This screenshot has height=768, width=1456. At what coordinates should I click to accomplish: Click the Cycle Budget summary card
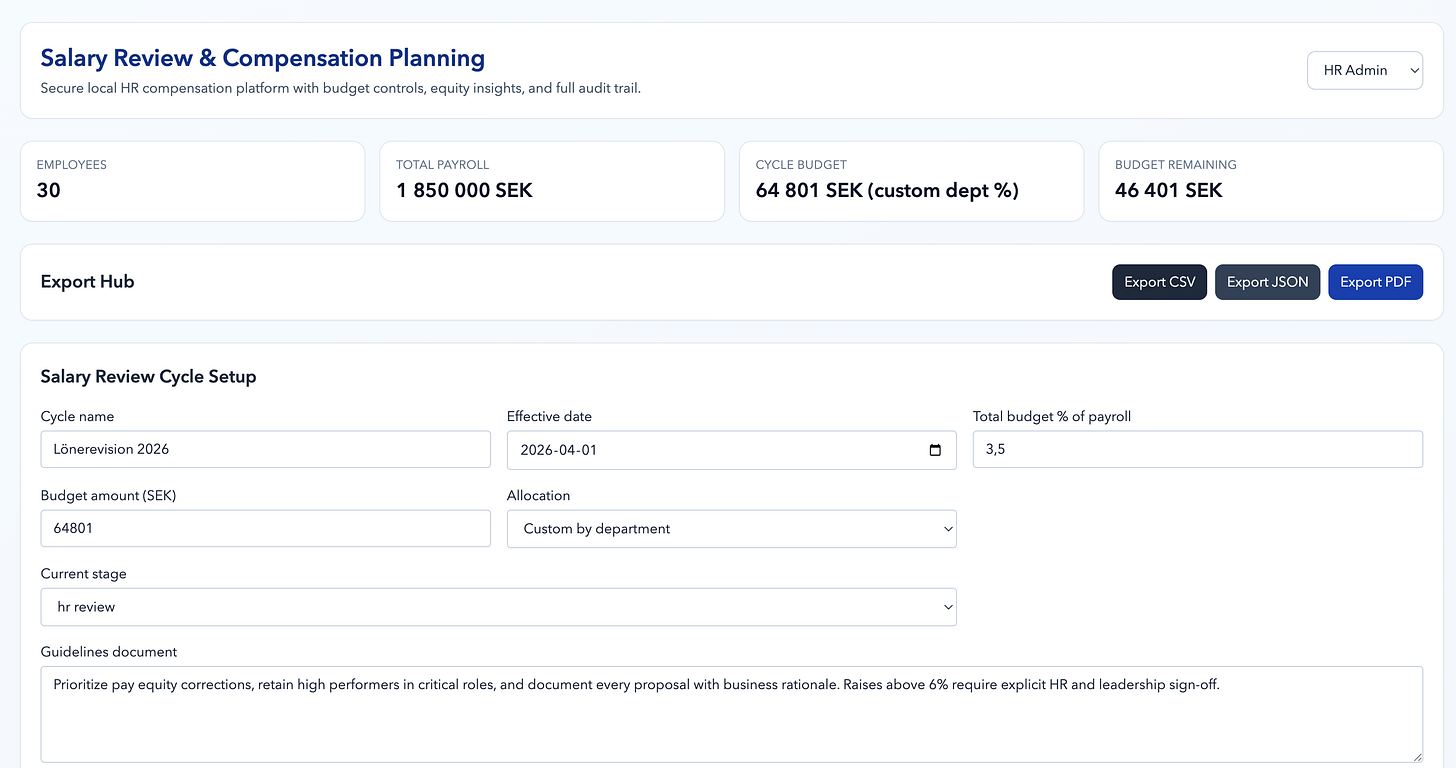[x=911, y=181]
